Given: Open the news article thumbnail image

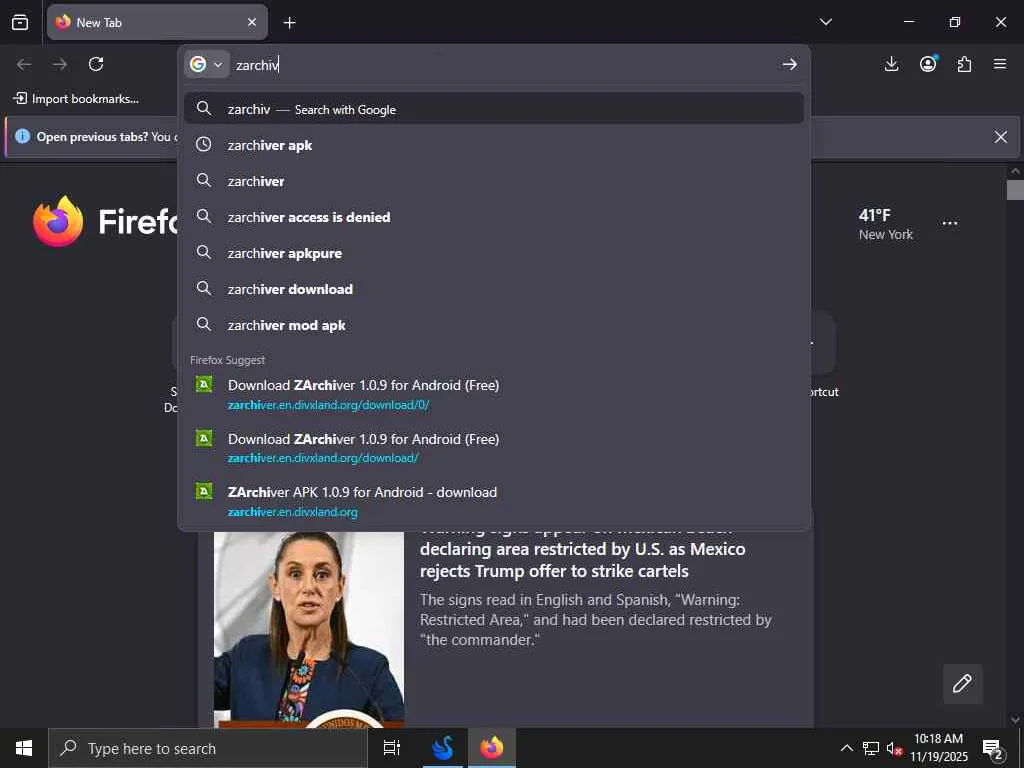Looking at the screenshot, I should [x=309, y=629].
